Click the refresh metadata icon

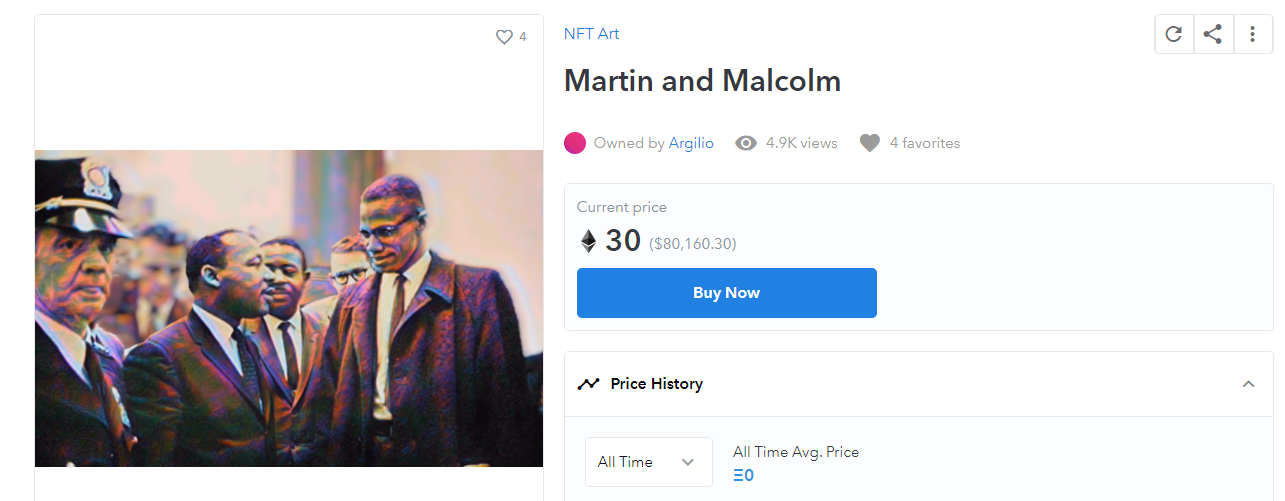1174,34
